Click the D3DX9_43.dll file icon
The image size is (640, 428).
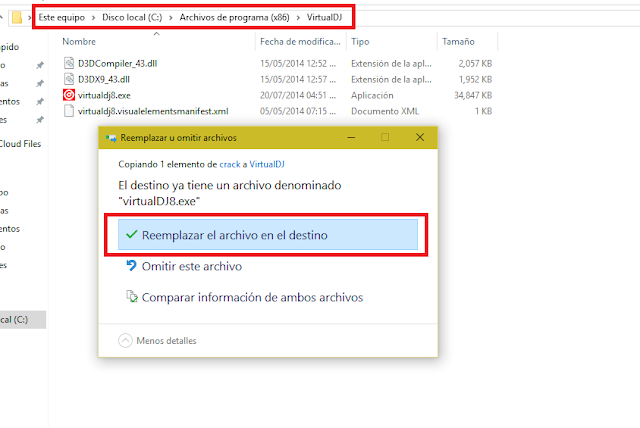pyautogui.click(x=69, y=79)
